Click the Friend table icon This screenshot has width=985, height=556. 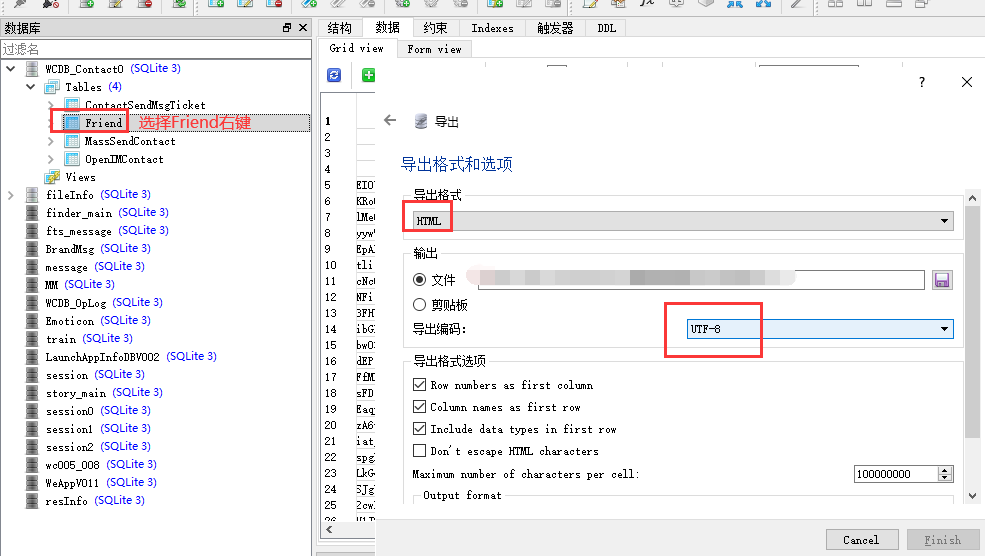tap(72, 123)
